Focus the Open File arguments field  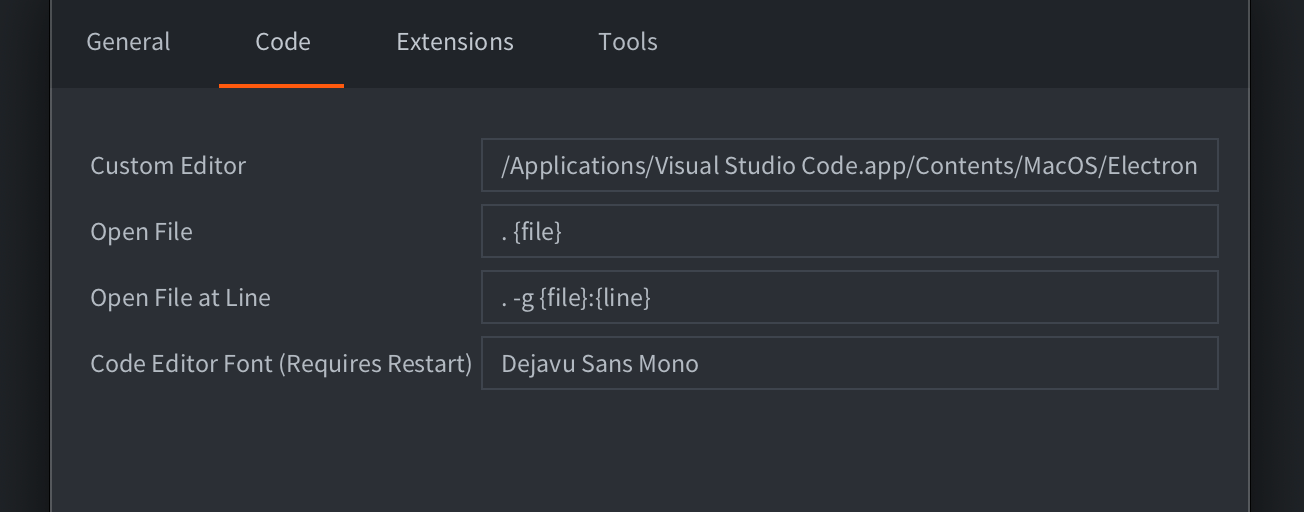pyautogui.click(x=849, y=231)
